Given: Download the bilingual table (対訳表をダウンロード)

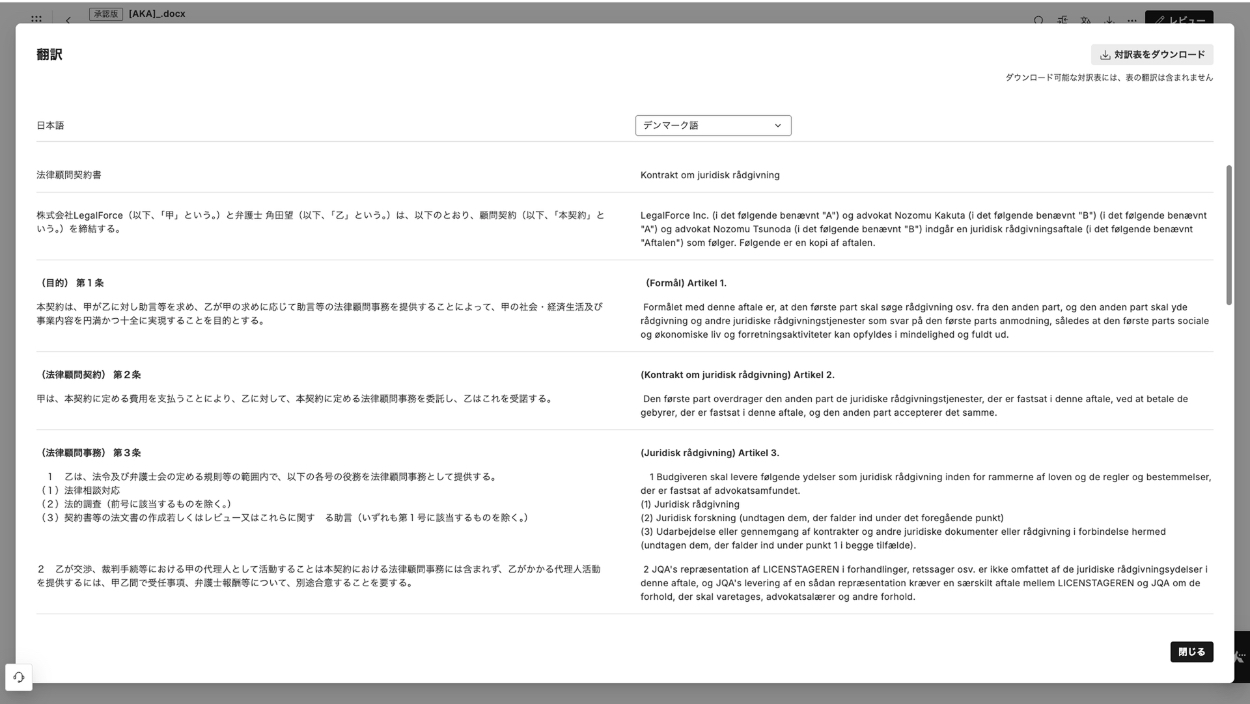Looking at the screenshot, I should pyautogui.click(x=1152, y=55).
